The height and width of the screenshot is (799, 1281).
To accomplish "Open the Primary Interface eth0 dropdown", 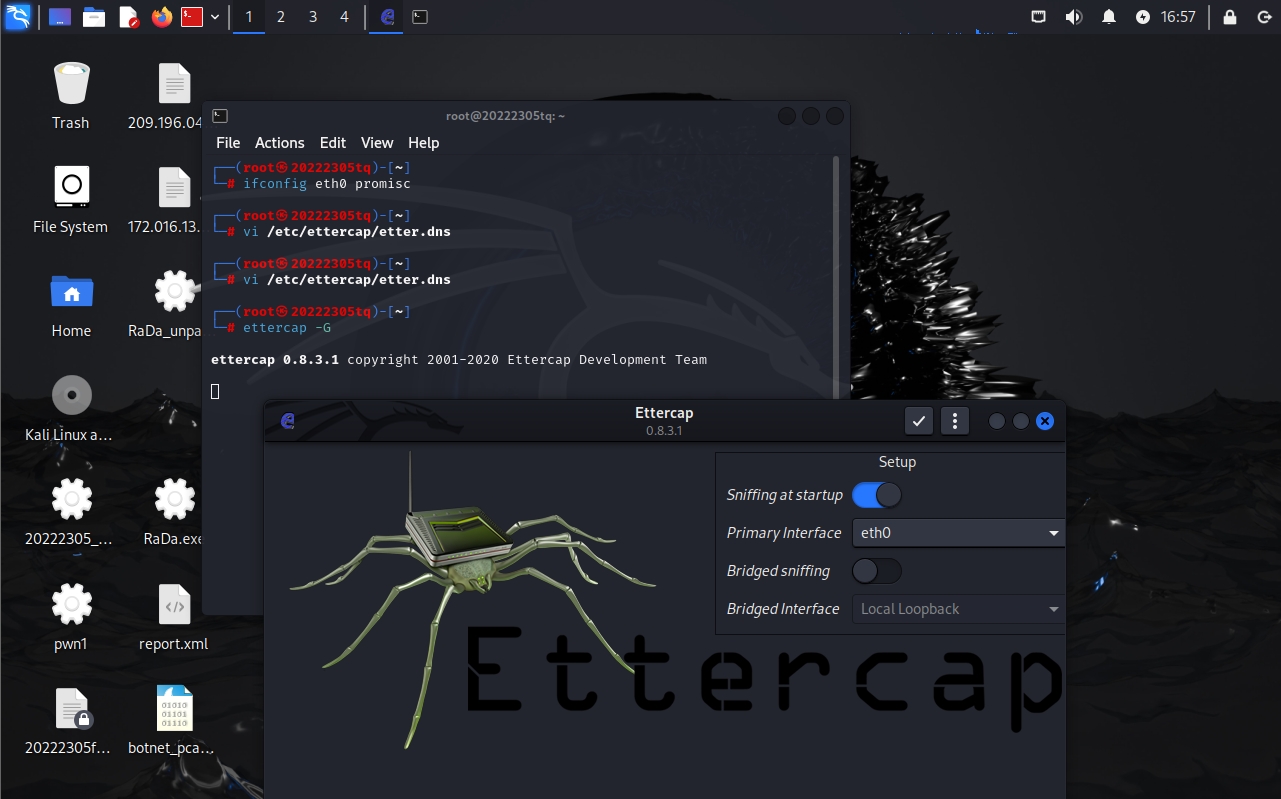I will (x=958, y=533).
